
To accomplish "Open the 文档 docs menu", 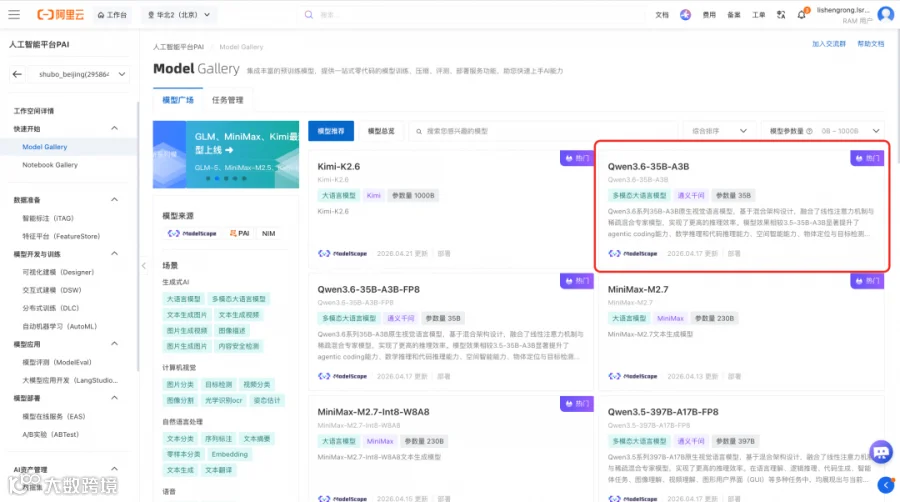I will 662,15.
